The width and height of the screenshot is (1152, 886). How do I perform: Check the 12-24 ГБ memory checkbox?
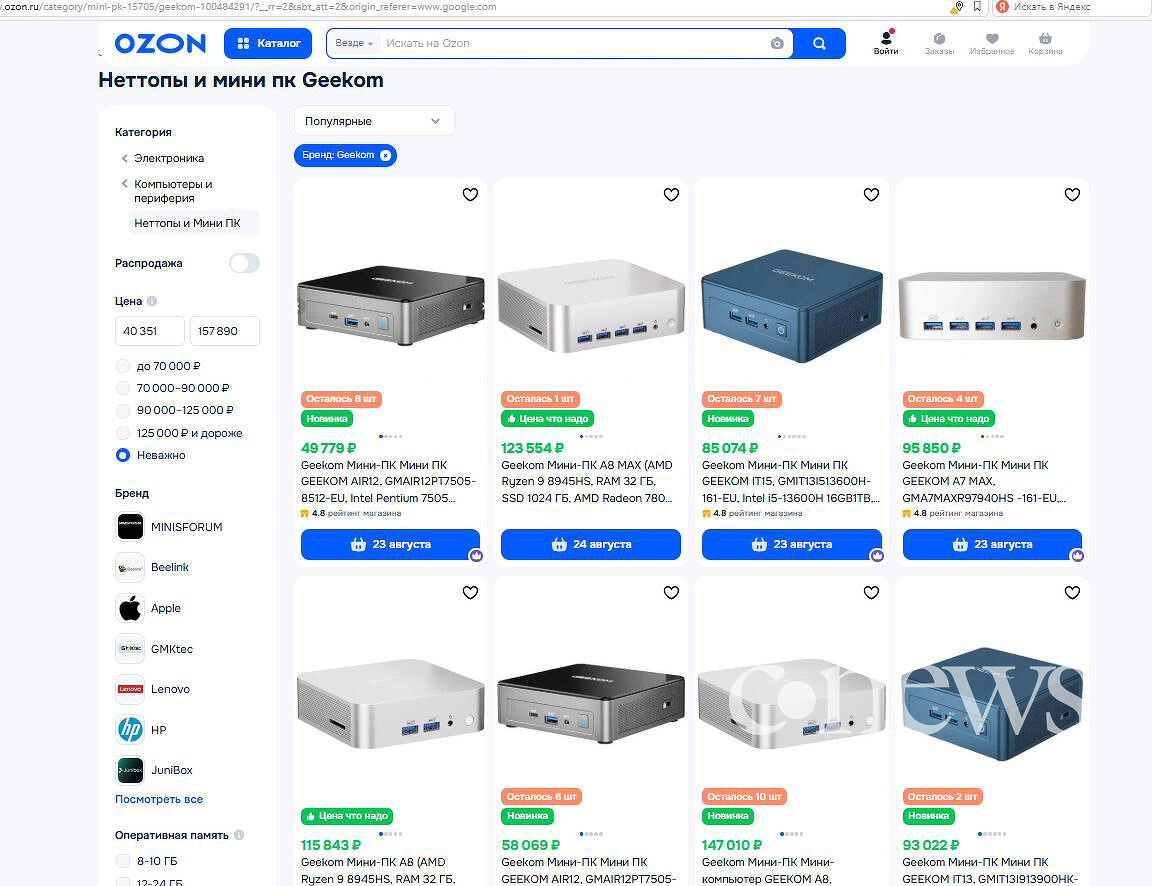[123, 882]
